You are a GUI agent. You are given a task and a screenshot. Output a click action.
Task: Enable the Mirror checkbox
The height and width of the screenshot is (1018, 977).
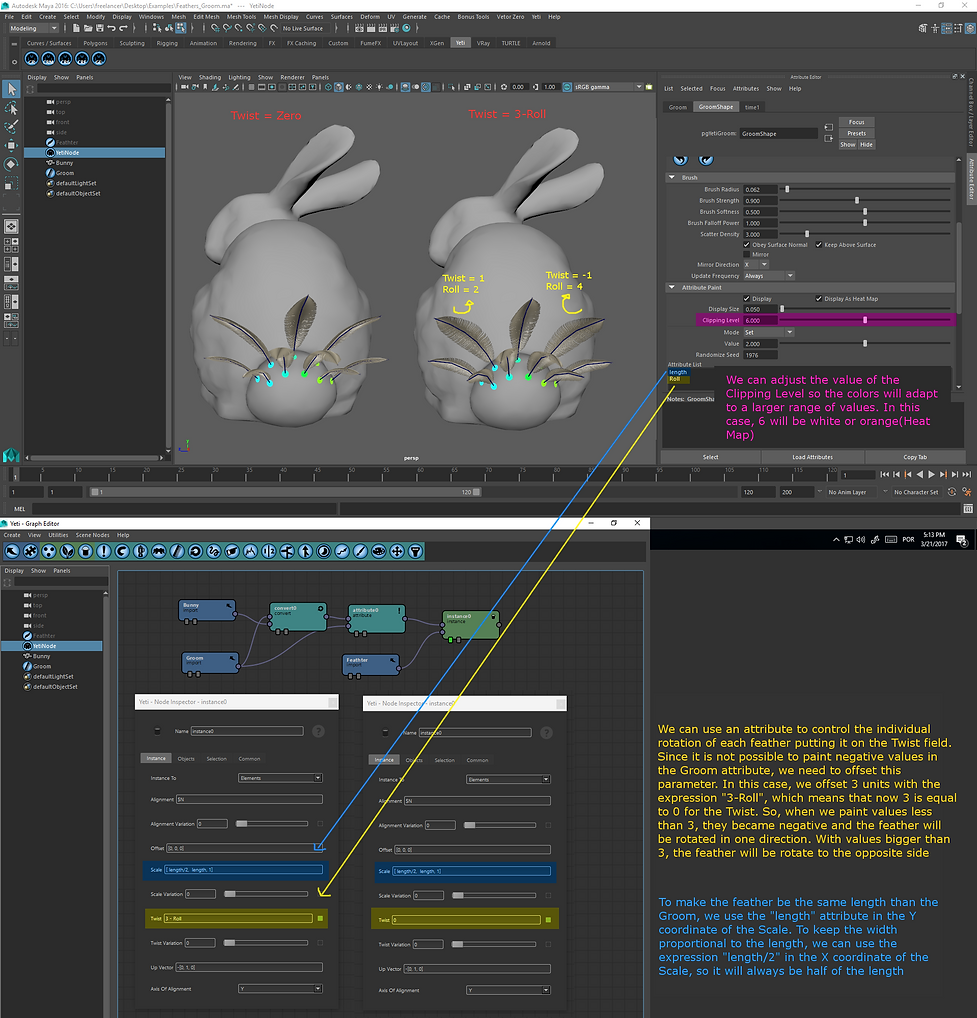747,254
